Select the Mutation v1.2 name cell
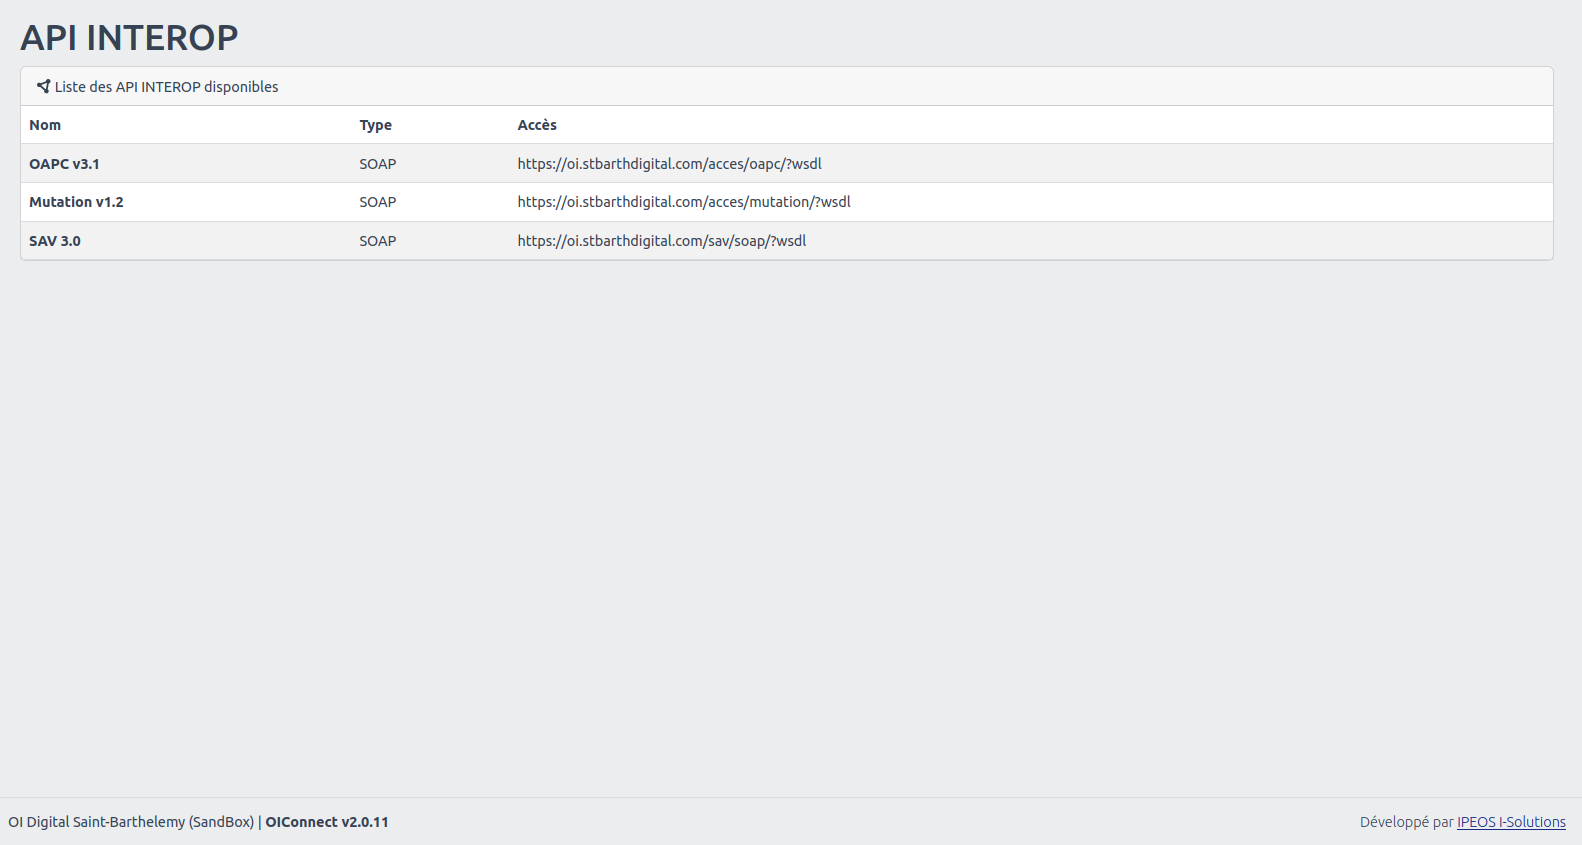Image resolution: width=1582 pixels, height=845 pixels. tap(76, 202)
